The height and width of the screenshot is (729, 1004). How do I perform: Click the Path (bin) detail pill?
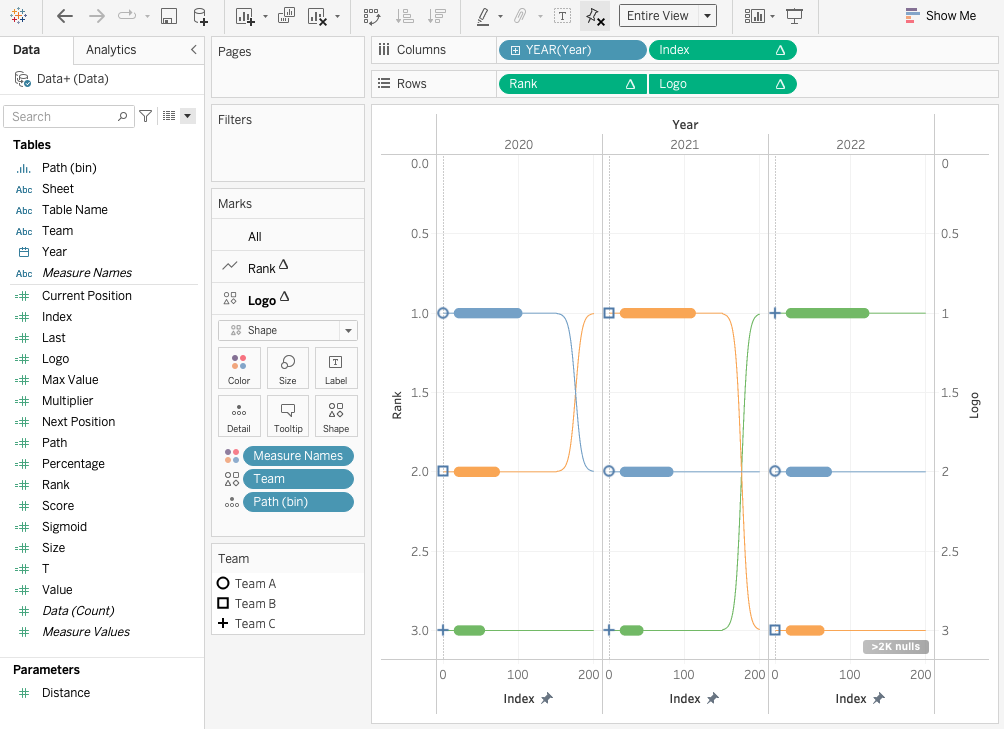(x=298, y=502)
